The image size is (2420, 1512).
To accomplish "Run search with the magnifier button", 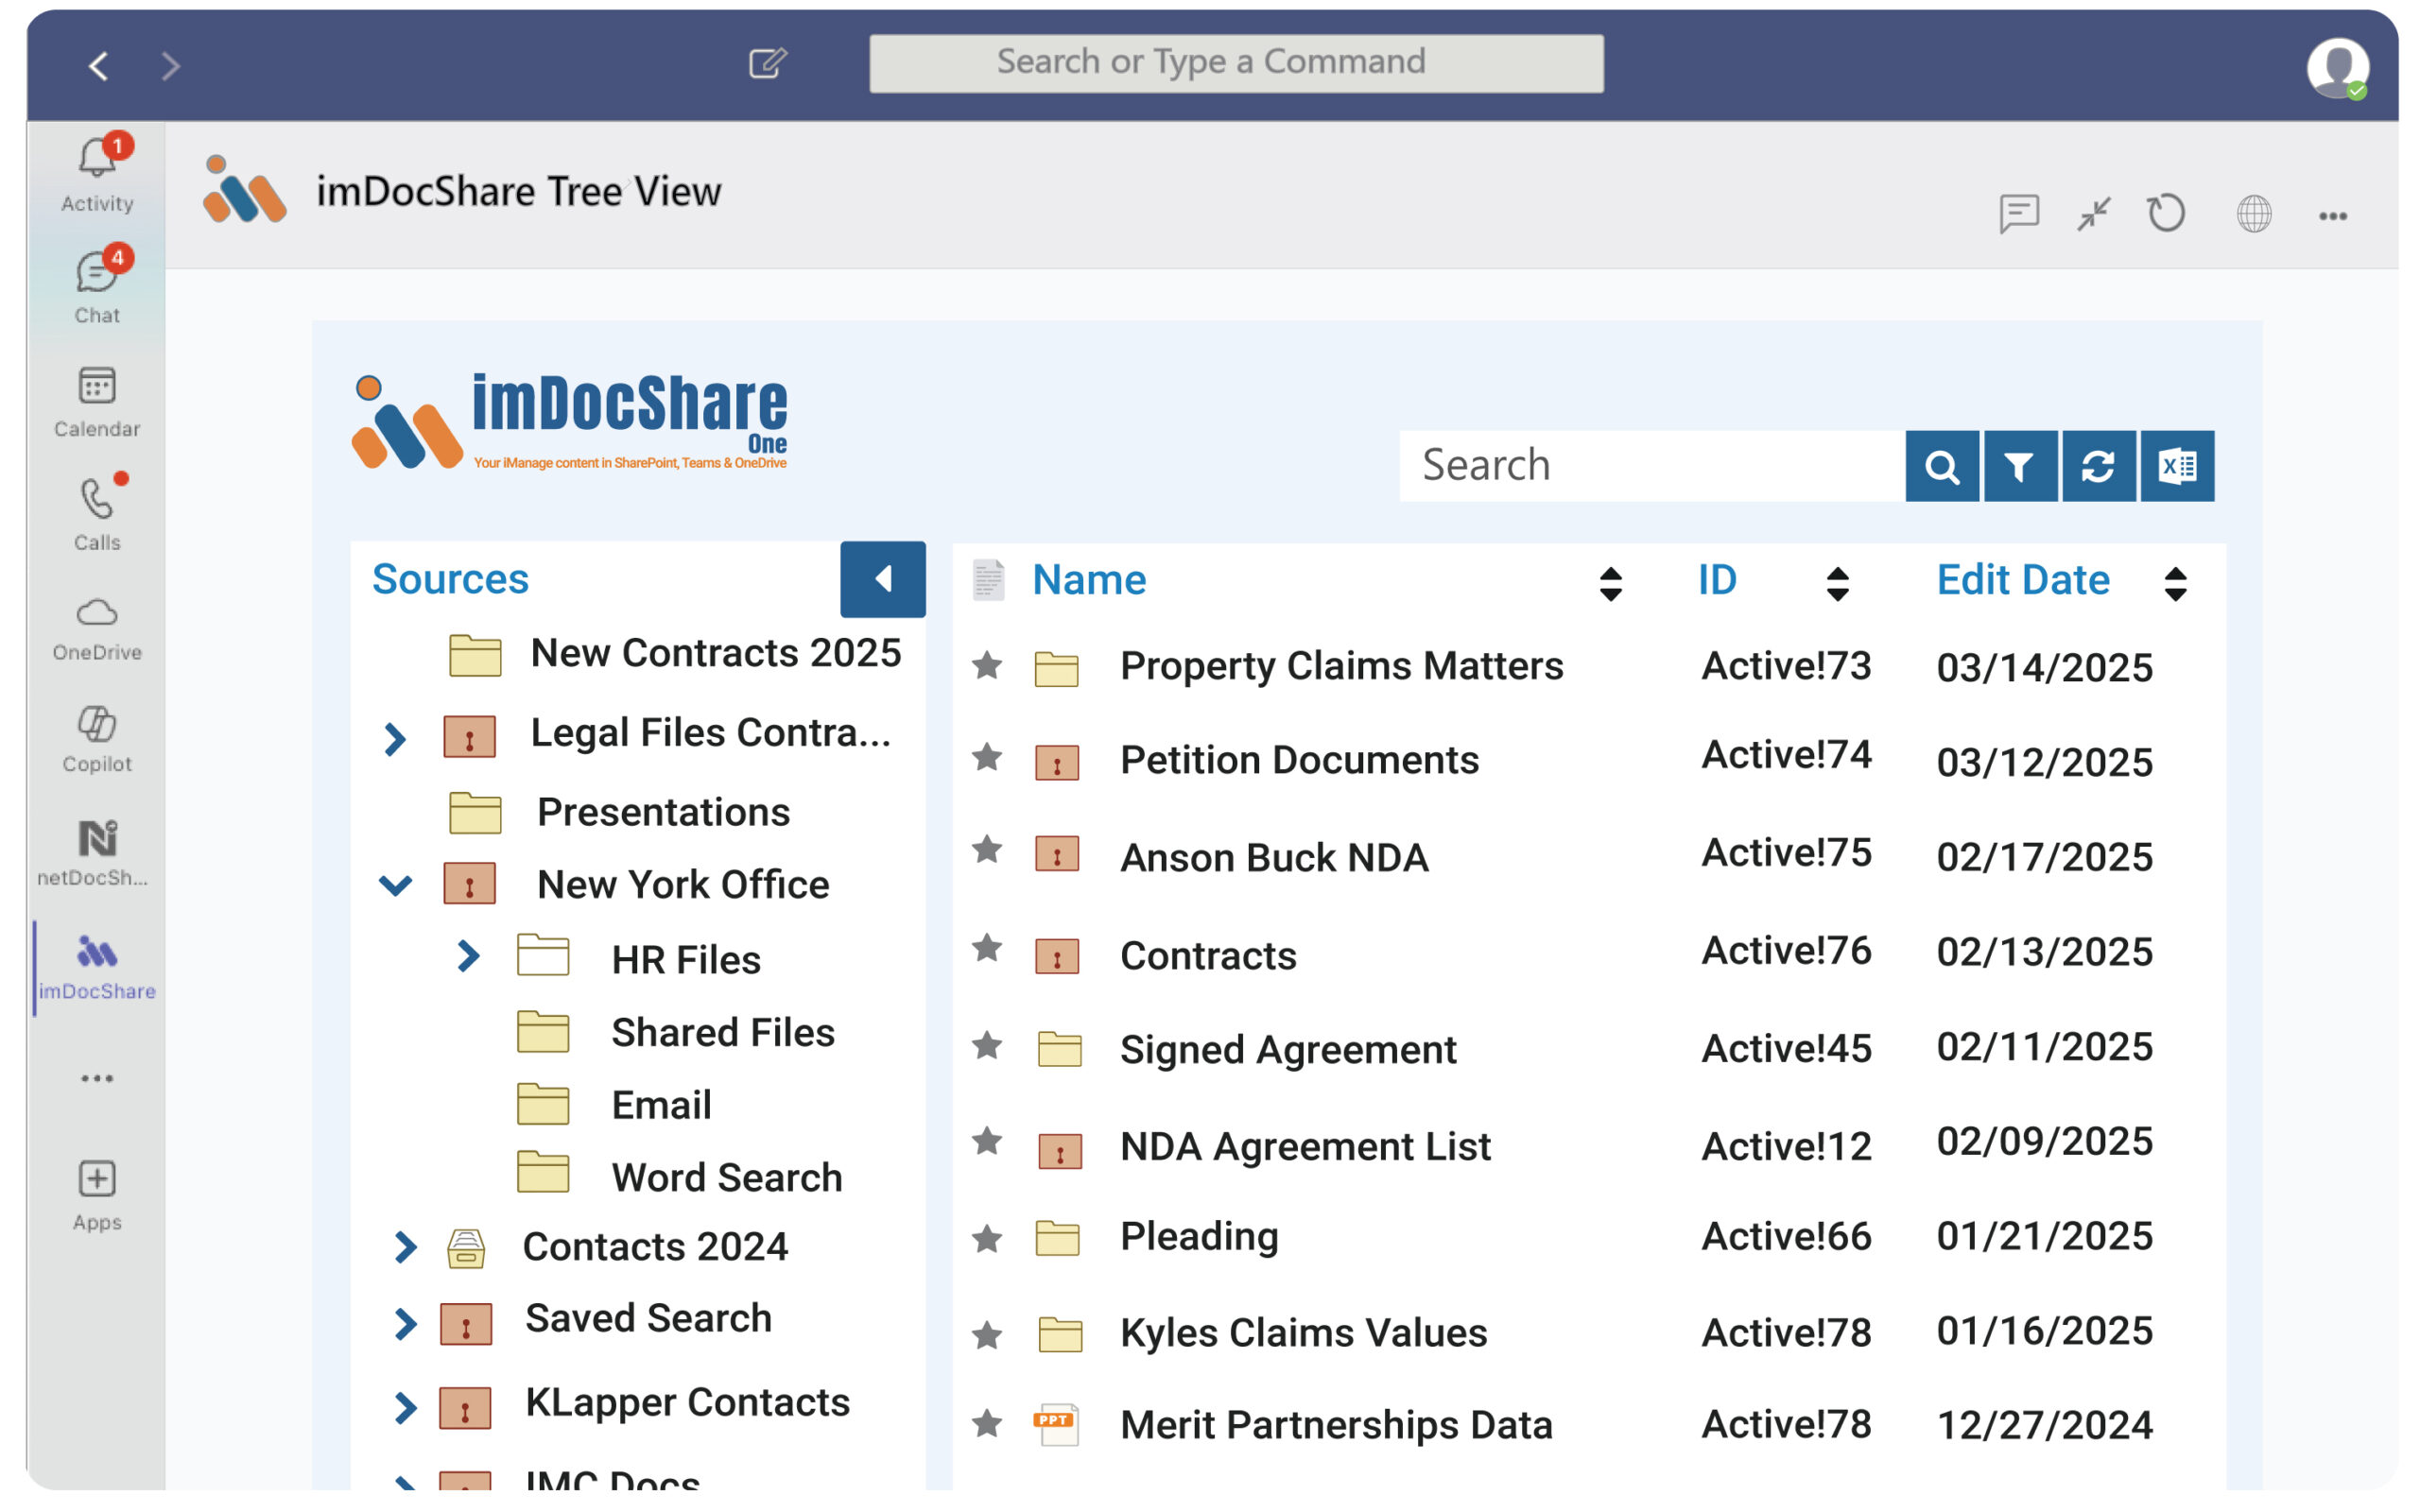I will pyautogui.click(x=1942, y=466).
